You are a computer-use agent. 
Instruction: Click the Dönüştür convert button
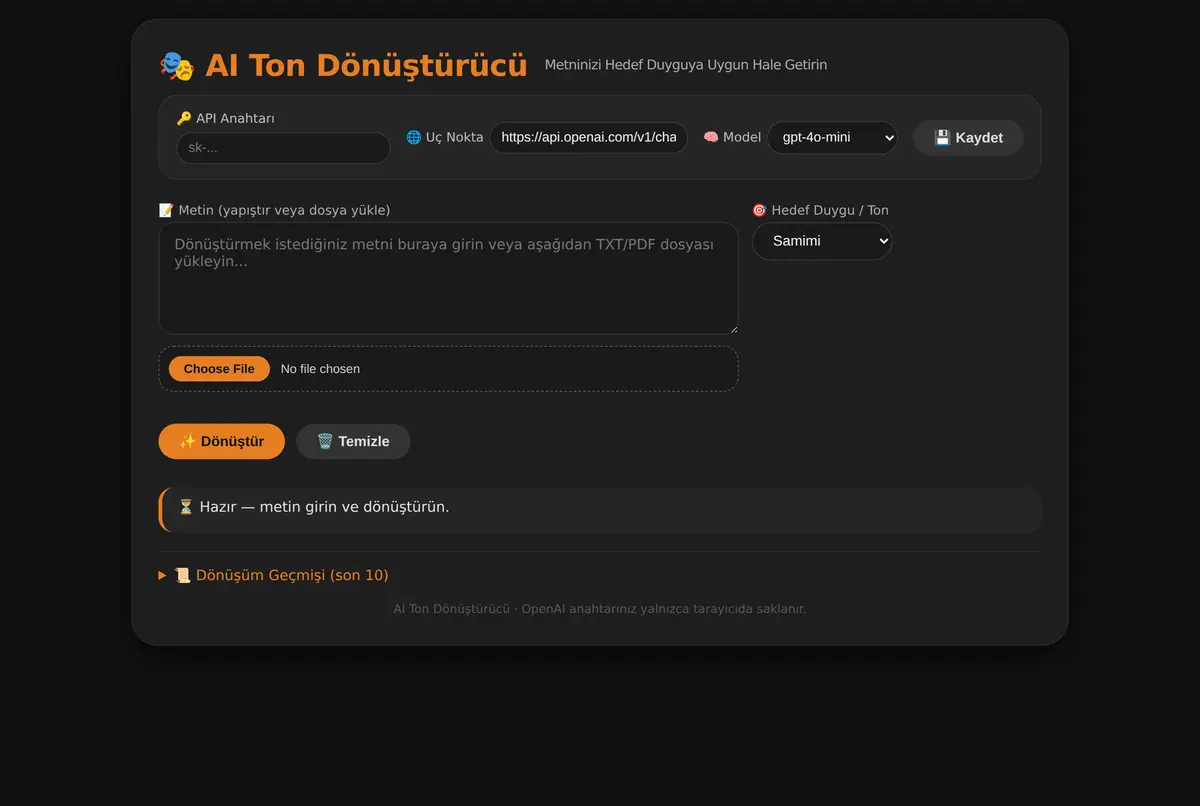tap(222, 441)
